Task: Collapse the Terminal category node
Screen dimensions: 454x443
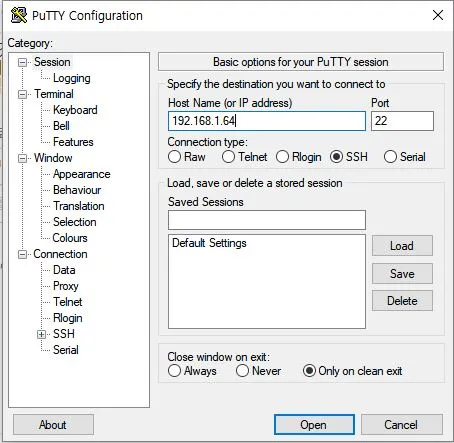Action: 22,94
